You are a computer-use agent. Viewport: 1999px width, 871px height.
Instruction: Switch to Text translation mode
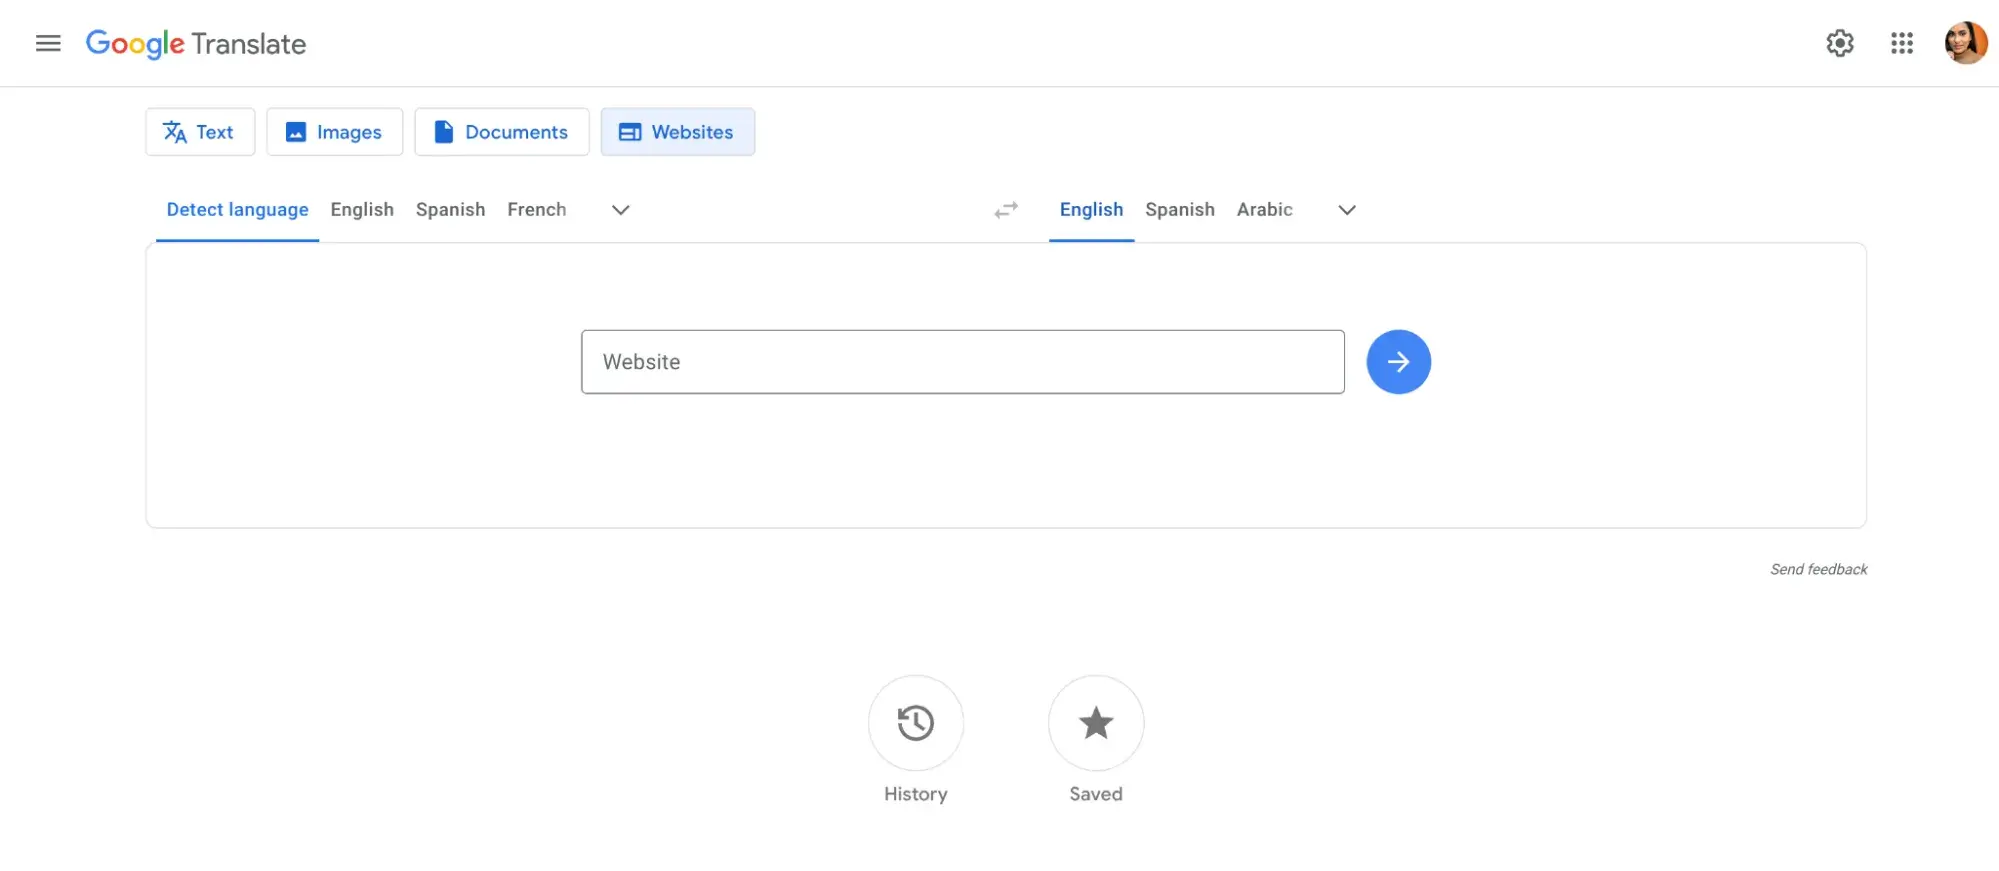tap(200, 132)
